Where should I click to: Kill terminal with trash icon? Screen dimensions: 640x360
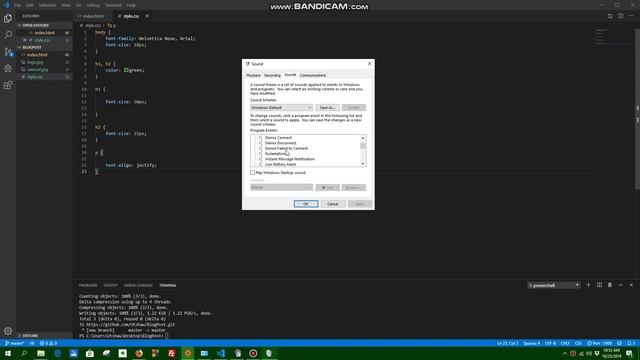pos(610,285)
